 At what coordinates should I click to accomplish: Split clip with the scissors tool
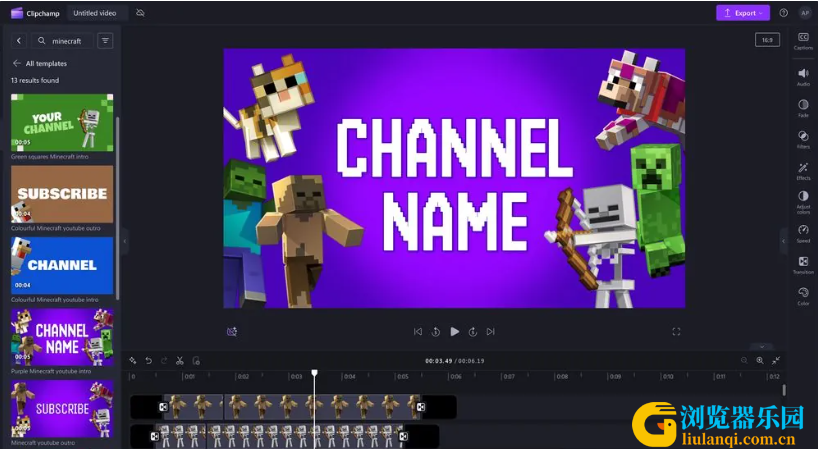180,360
